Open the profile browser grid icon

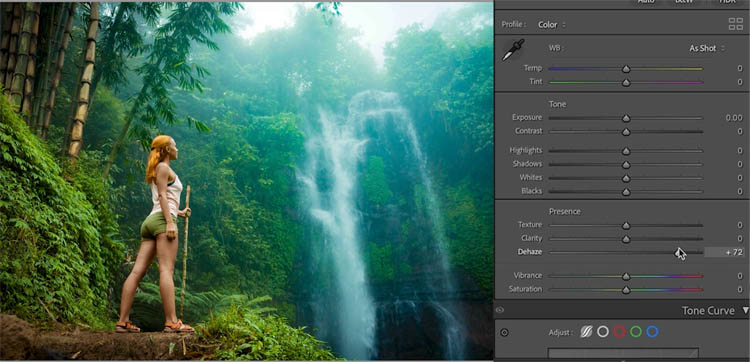[x=736, y=24]
